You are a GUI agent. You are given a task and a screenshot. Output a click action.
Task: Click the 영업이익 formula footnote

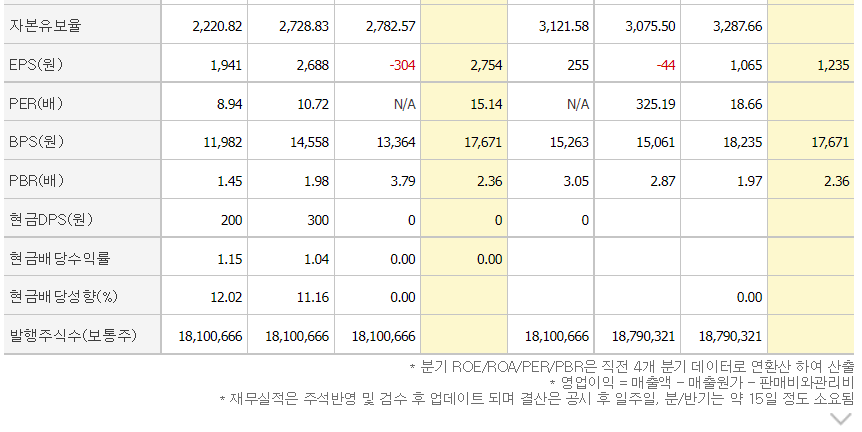702,383
